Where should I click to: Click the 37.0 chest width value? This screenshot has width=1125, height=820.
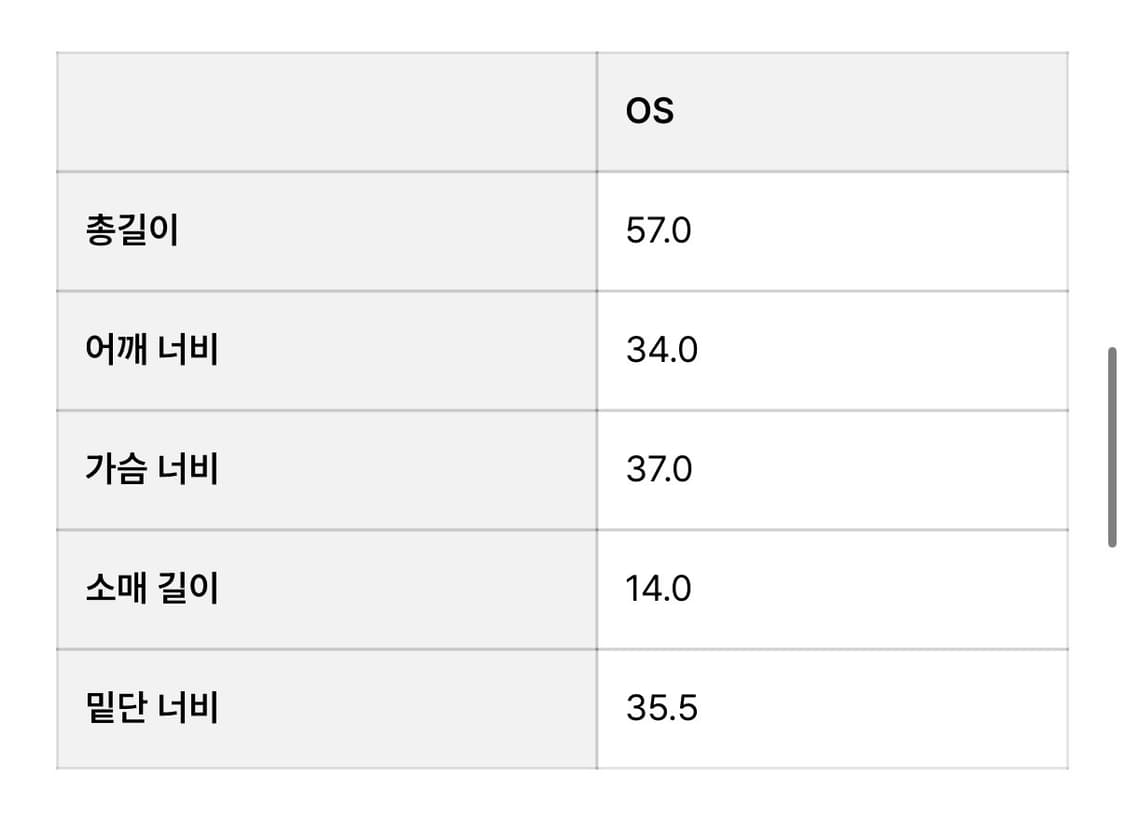pos(659,470)
